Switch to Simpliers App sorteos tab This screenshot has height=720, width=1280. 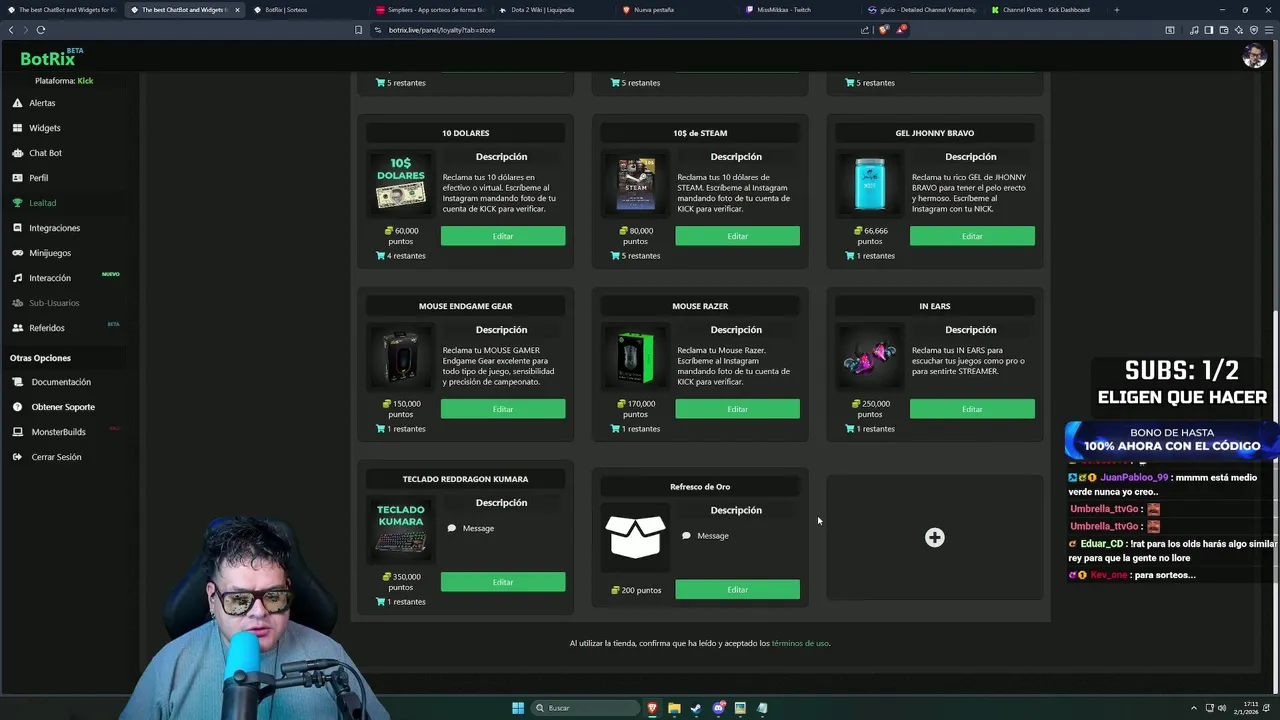(430, 10)
